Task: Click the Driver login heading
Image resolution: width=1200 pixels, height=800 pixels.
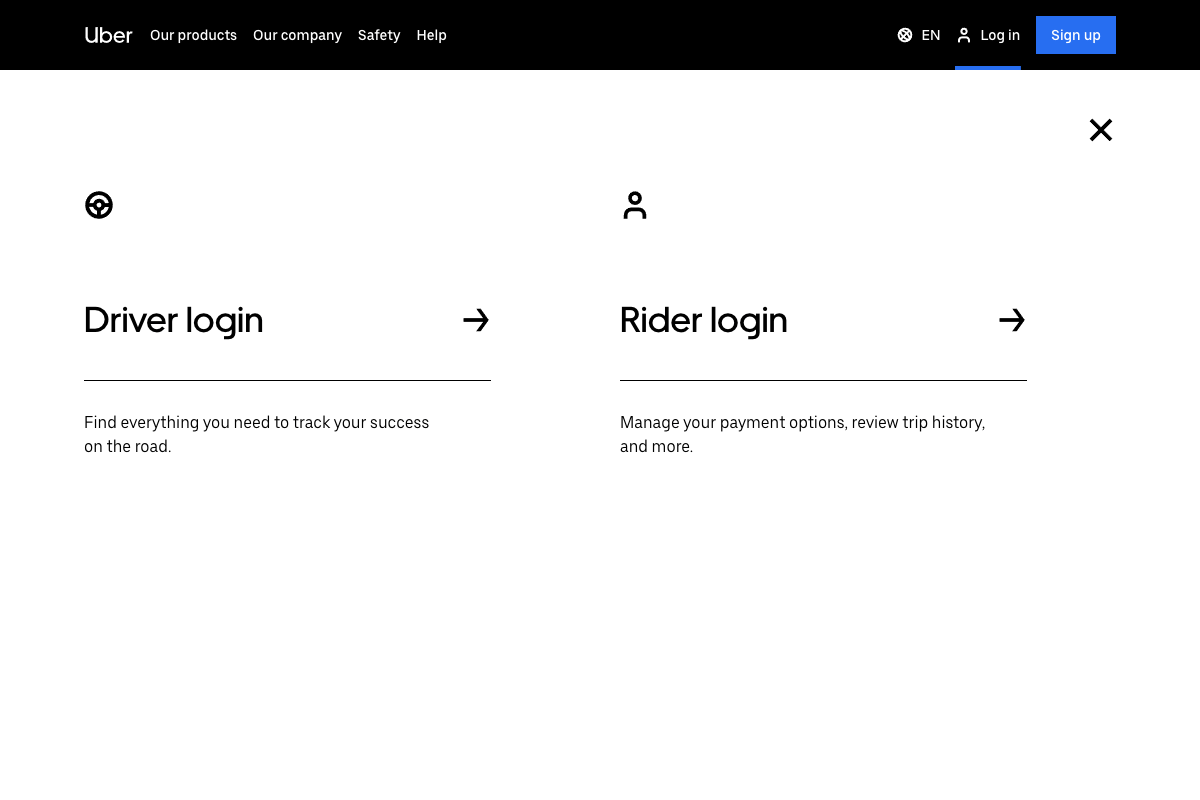Action: [x=173, y=320]
